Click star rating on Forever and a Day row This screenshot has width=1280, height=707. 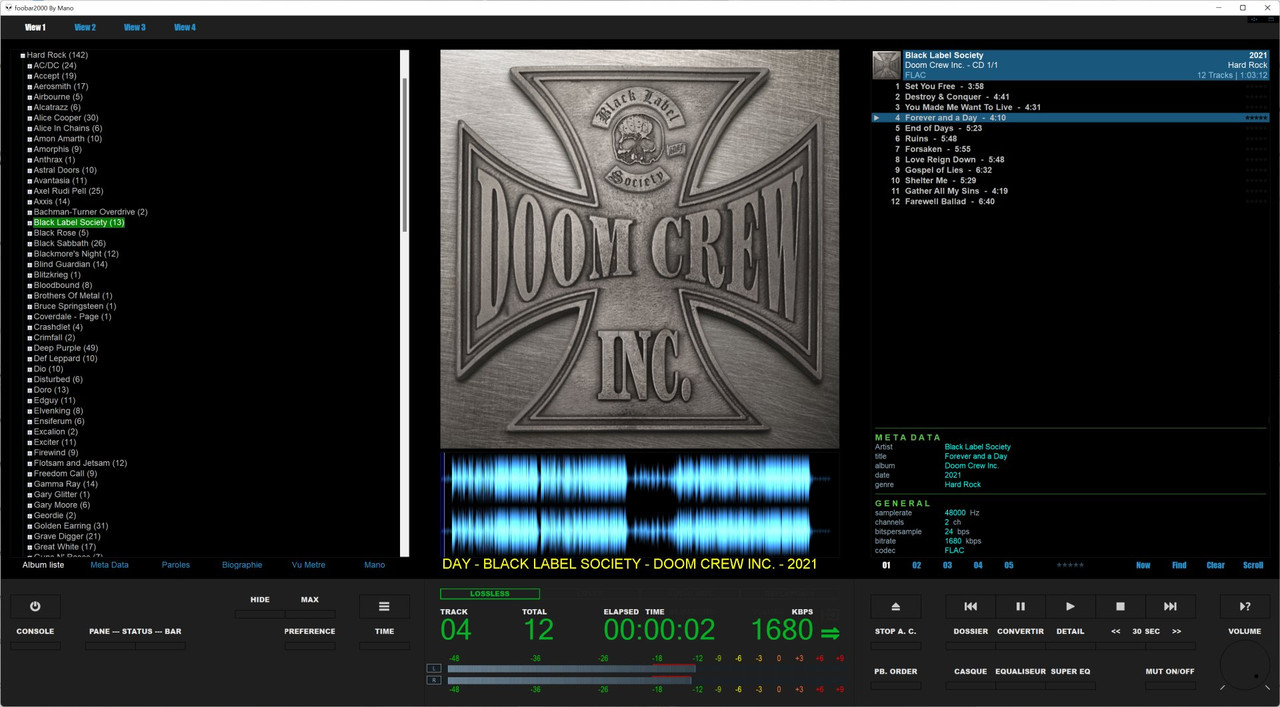tap(1256, 118)
